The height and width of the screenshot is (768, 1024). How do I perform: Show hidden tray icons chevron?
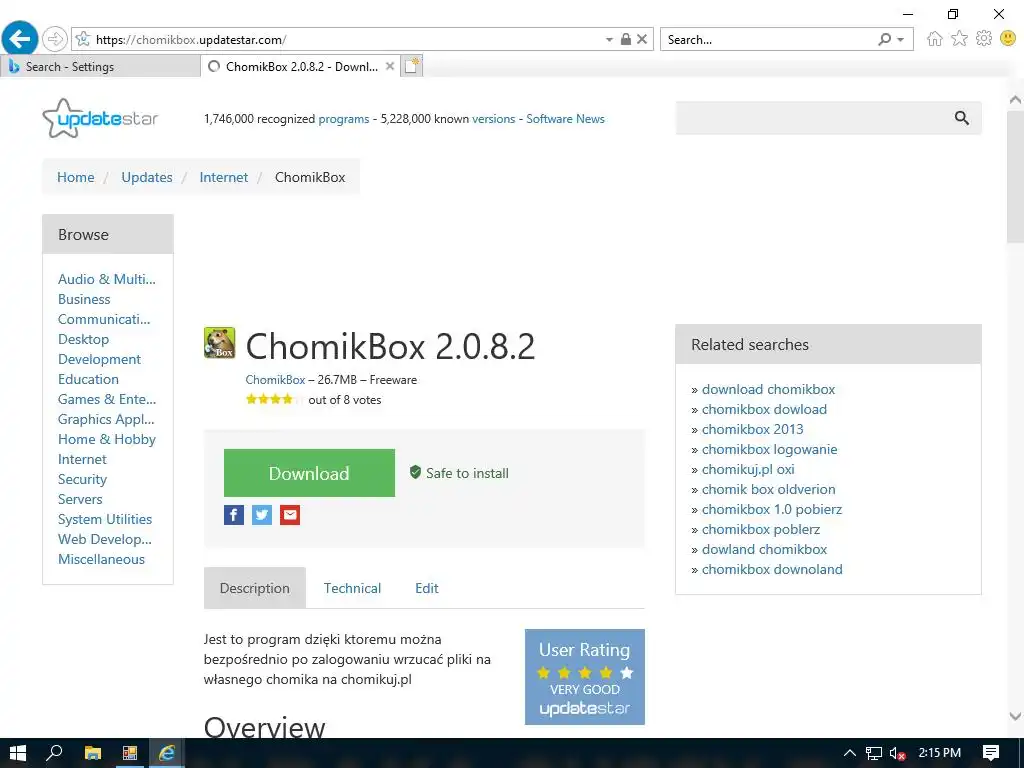tap(849, 753)
